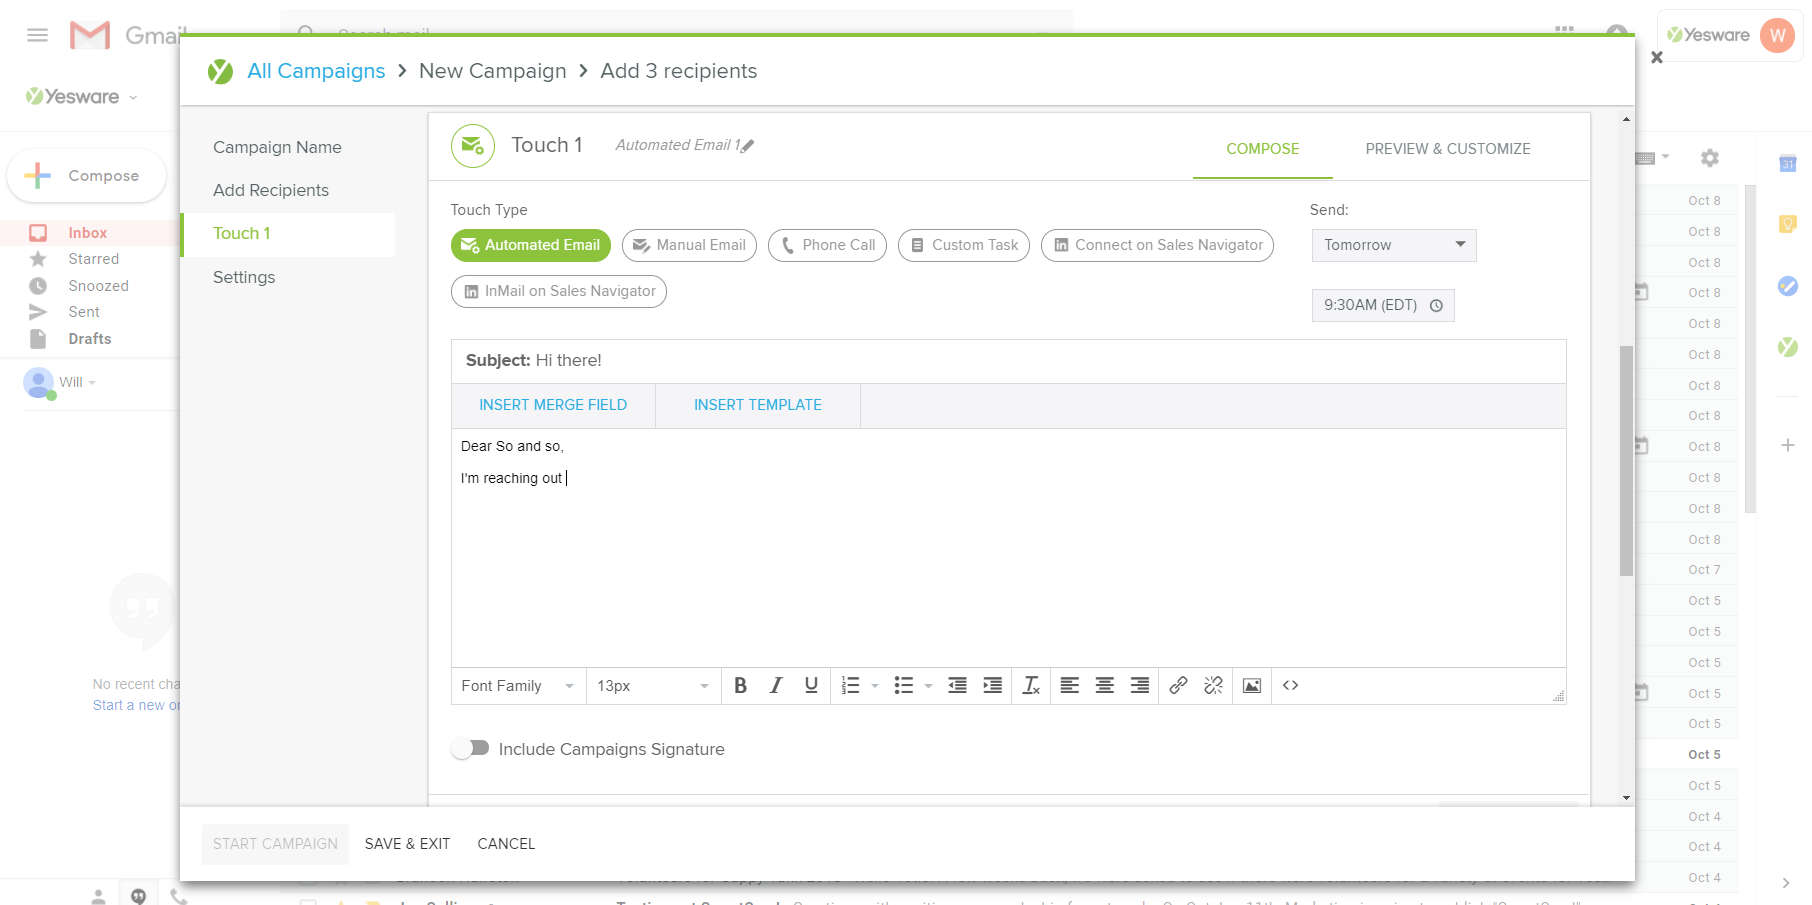Apply underline formatting
The image size is (1812, 905).
tap(811, 685)
